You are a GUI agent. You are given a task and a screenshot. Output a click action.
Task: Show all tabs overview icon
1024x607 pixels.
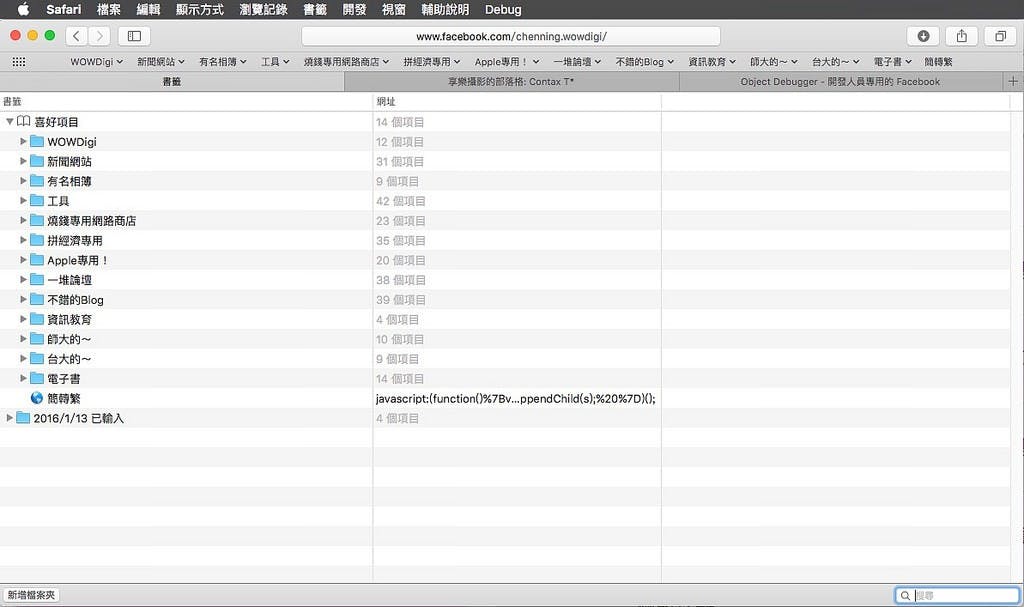click(1000, 36)
